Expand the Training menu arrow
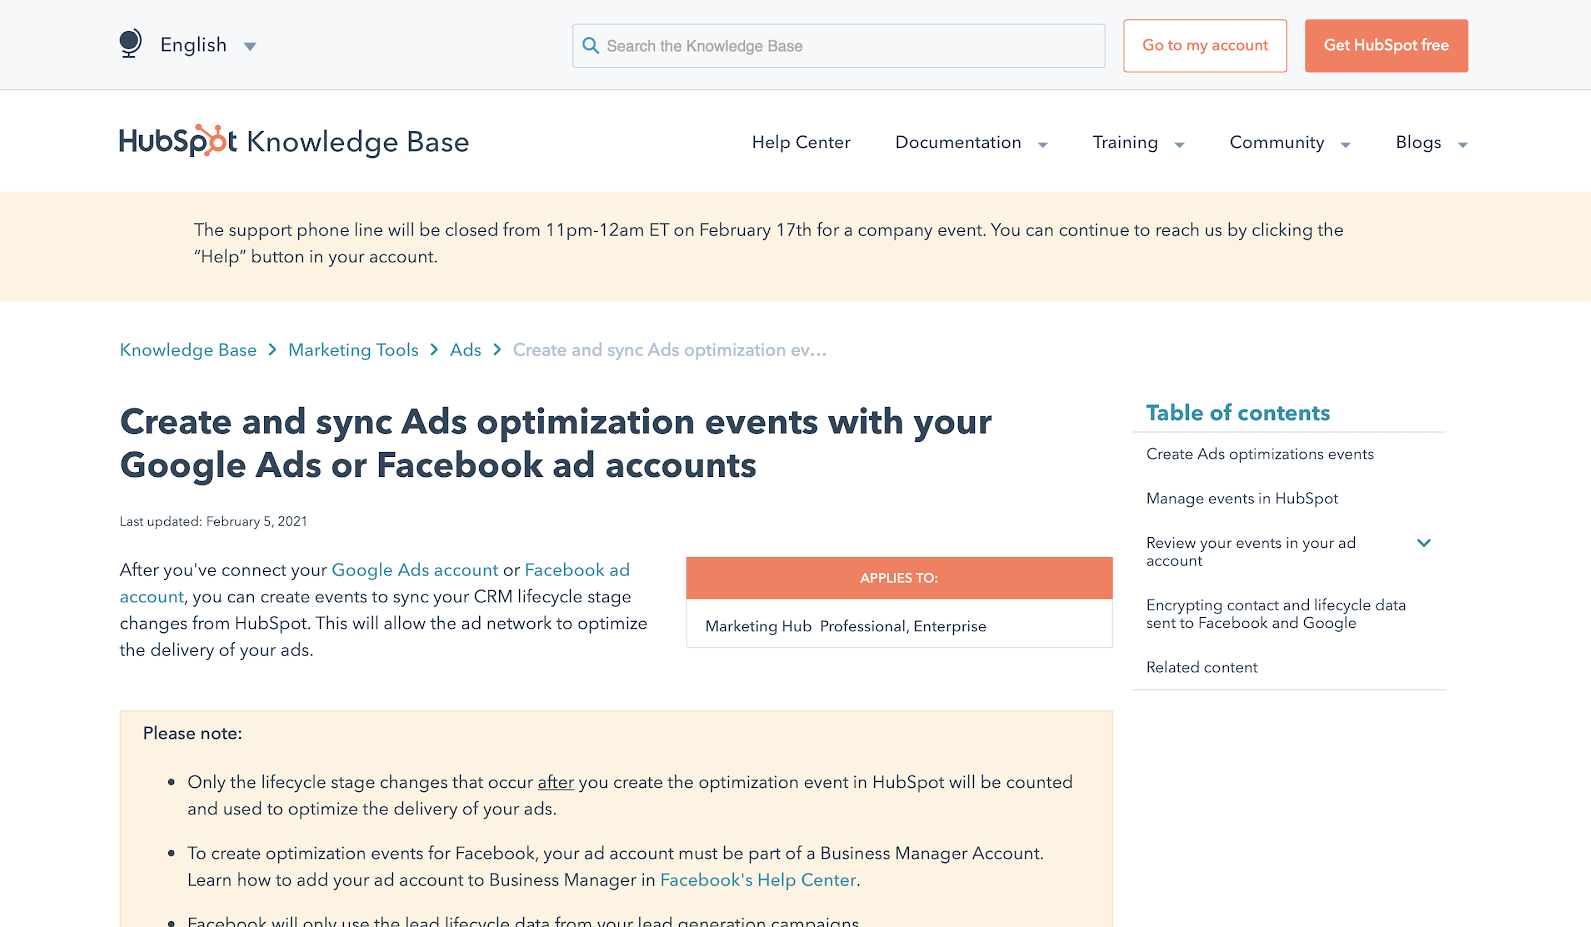Image resolution: width=1591 pixels, height=927 pixels. 1179,145
